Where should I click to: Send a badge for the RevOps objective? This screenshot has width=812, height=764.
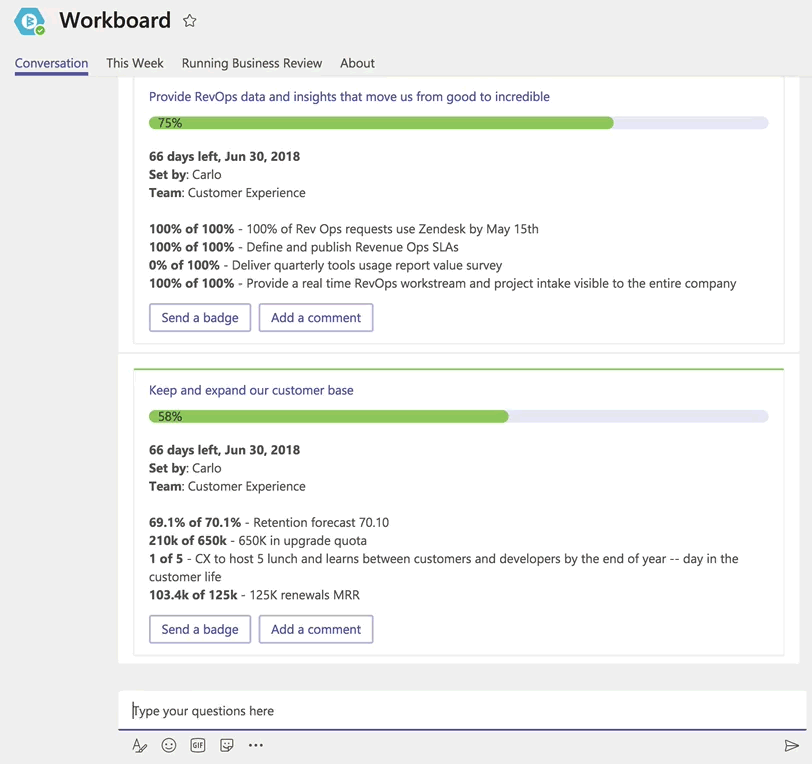pos(200,318)
